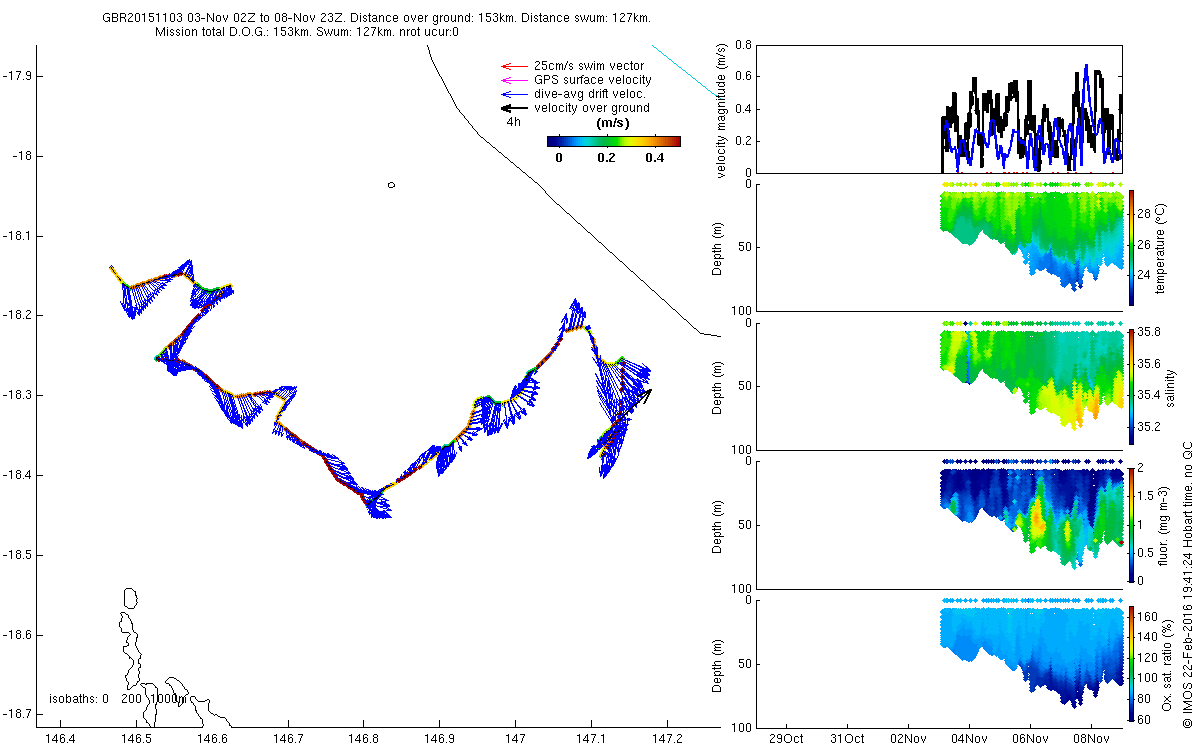Select the 'GPS surface velocity' legend label
Viewport: 1200px width, 750px height.
click(x=593, y=80)
